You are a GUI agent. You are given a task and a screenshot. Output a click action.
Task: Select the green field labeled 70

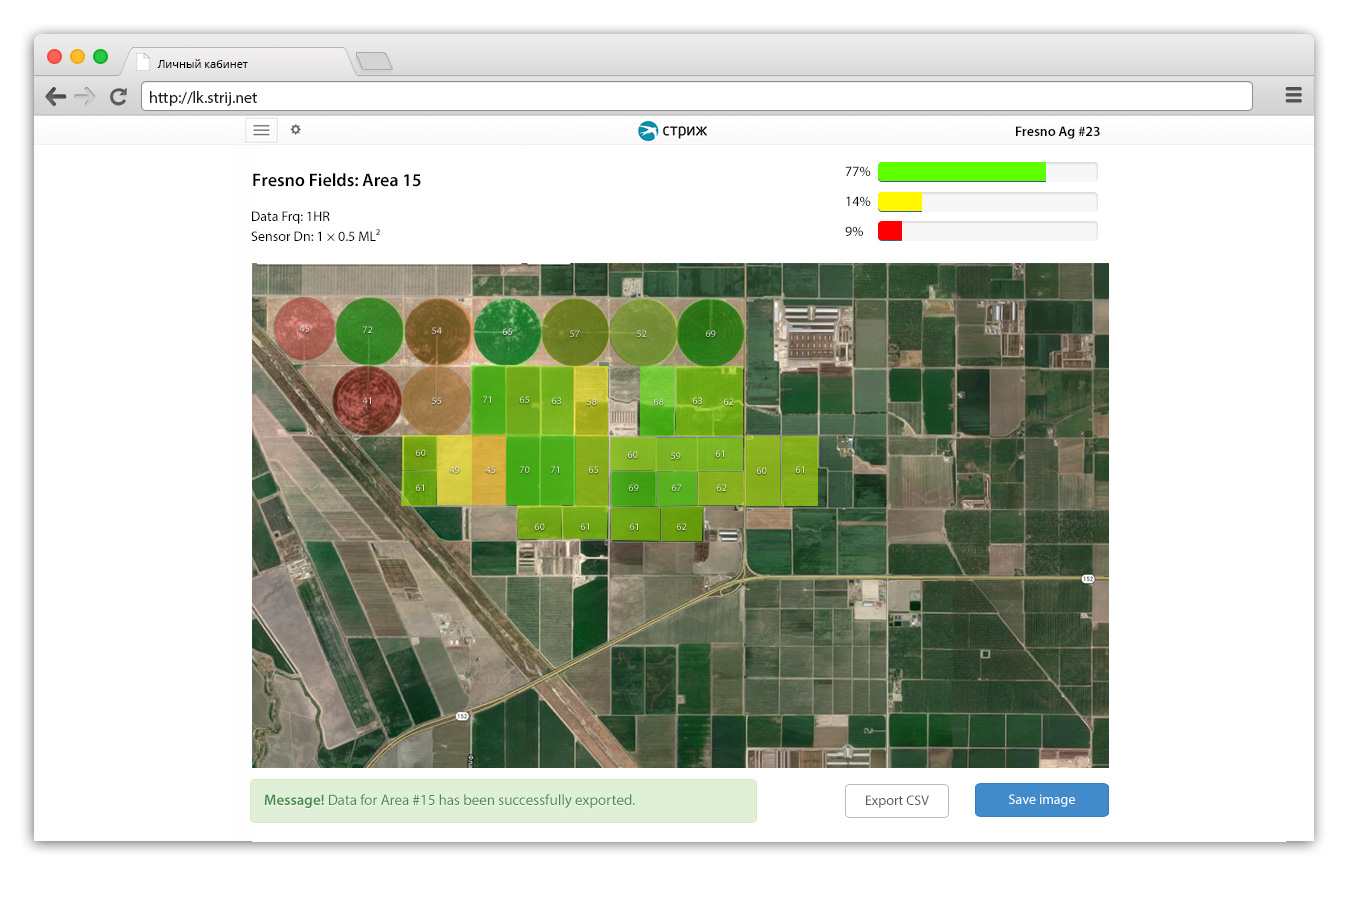point(523,470)
